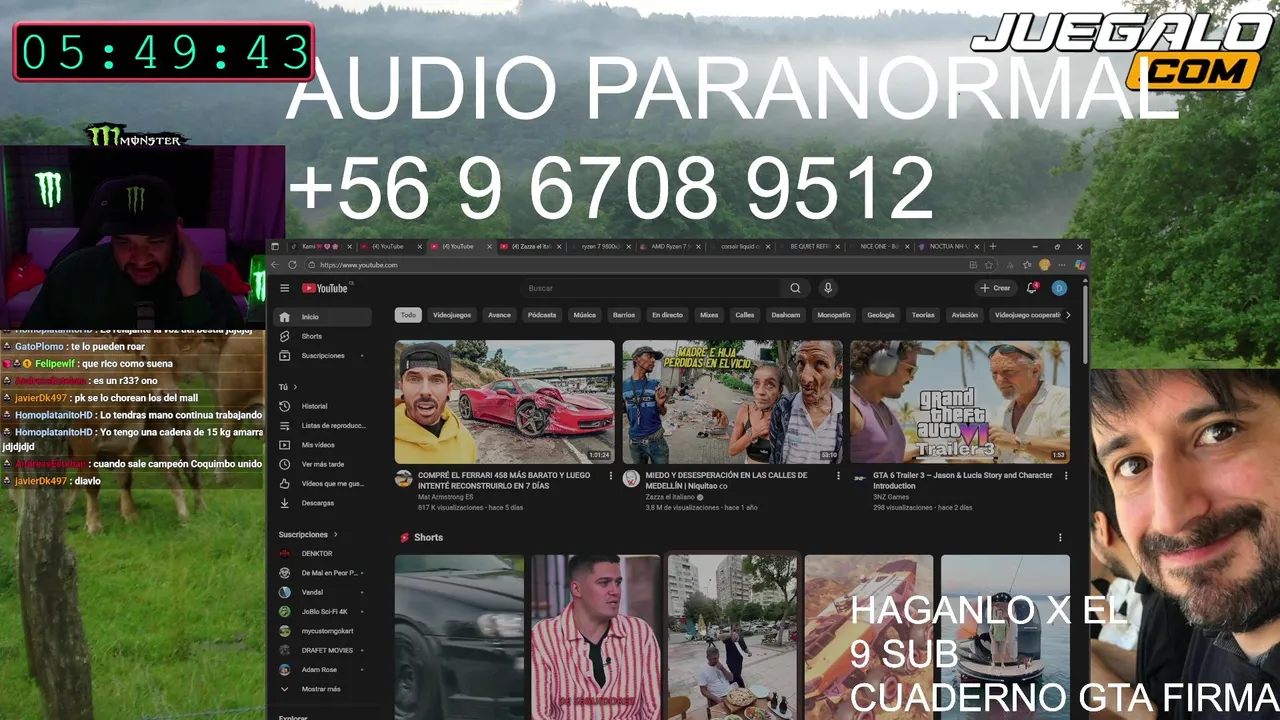The height and width of the screenshot is (720, 1280).
Task: Switch to Zazza el Italiano browser tab
Action: (530, 246)
